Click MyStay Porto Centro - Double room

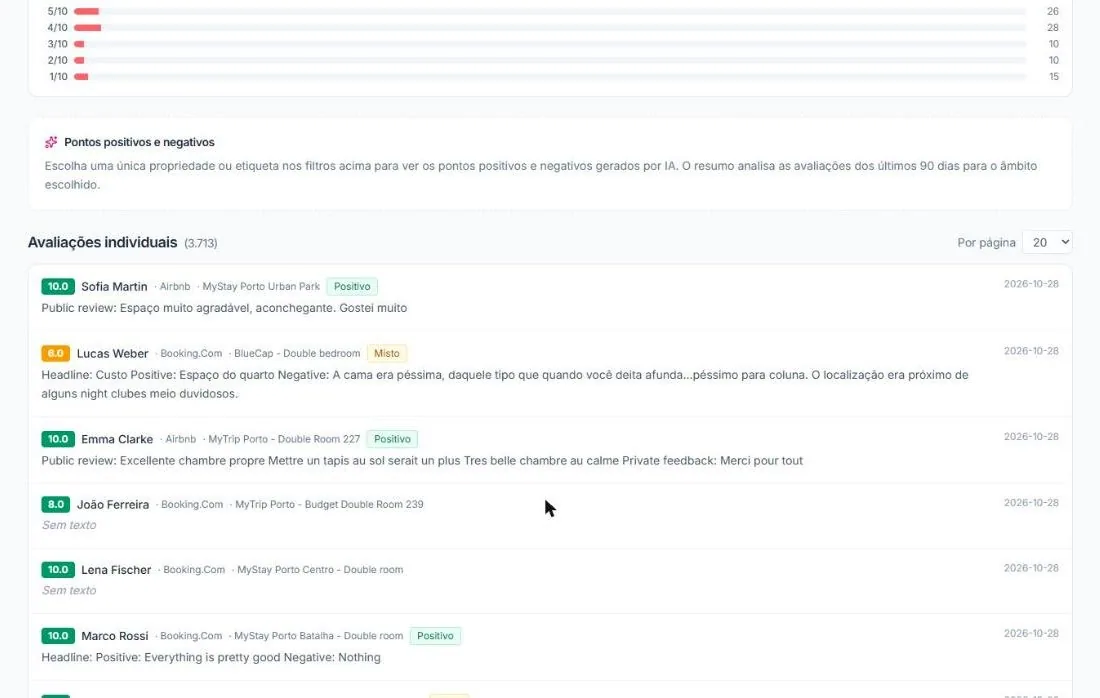click(x=320, y=570)
